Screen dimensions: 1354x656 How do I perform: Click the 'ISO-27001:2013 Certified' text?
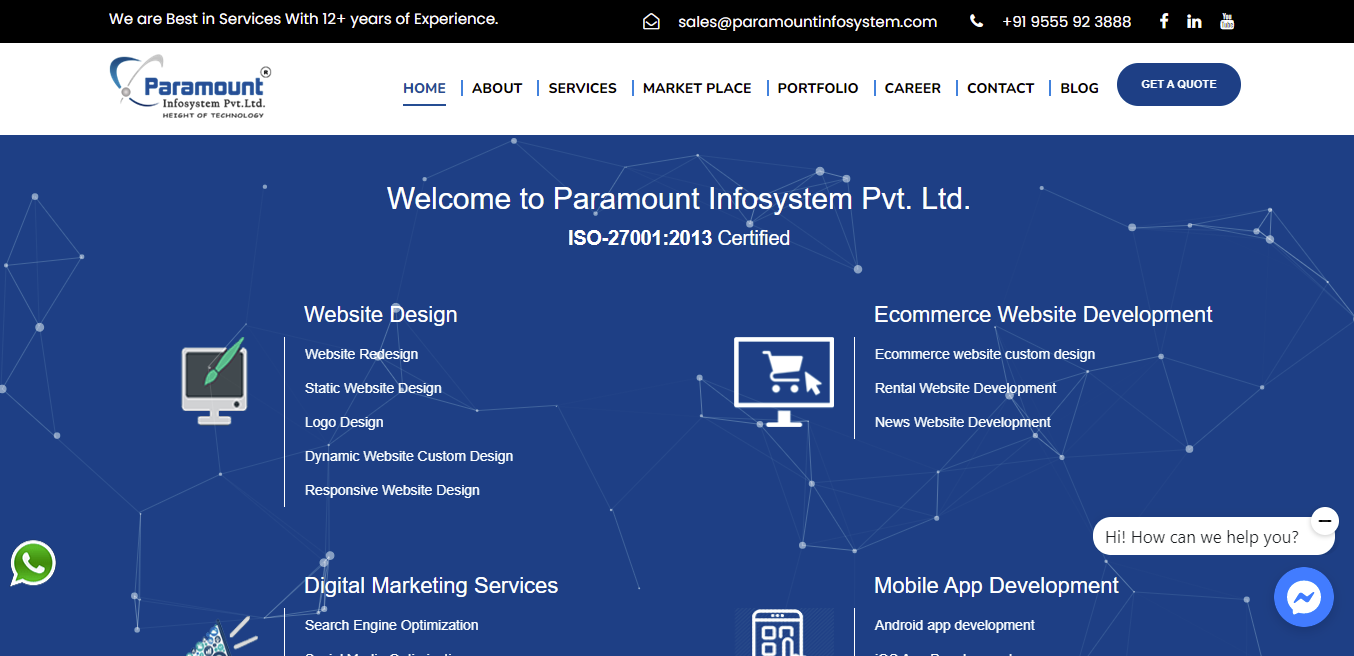[x=679, y=238]
